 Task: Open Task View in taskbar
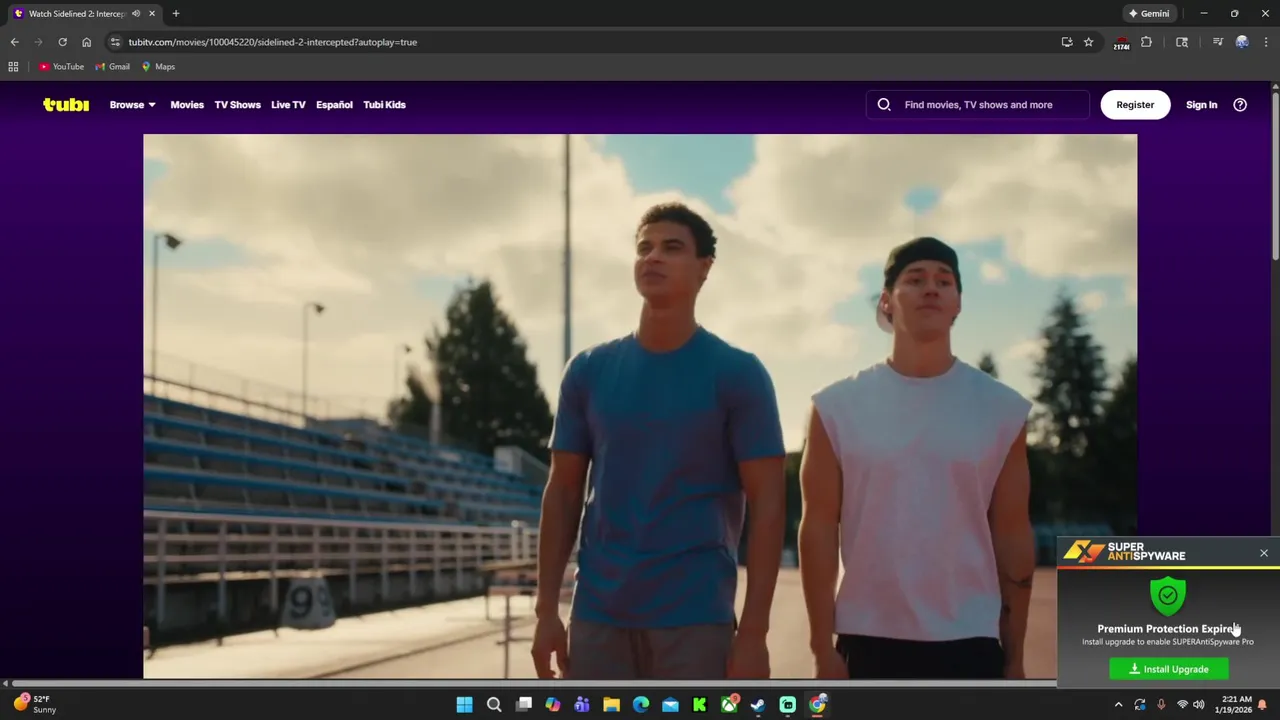pyautogui.click(x=524, y=705)
